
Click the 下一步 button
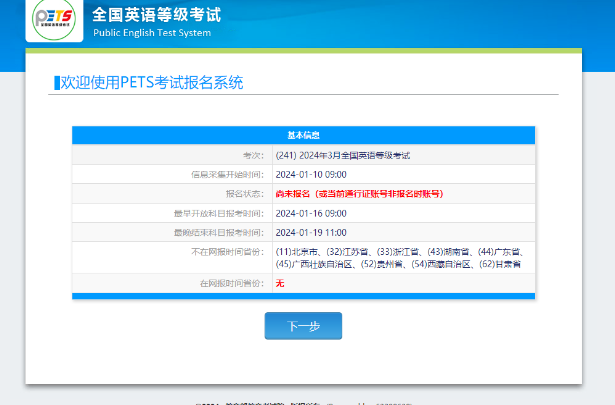point(303,326)
